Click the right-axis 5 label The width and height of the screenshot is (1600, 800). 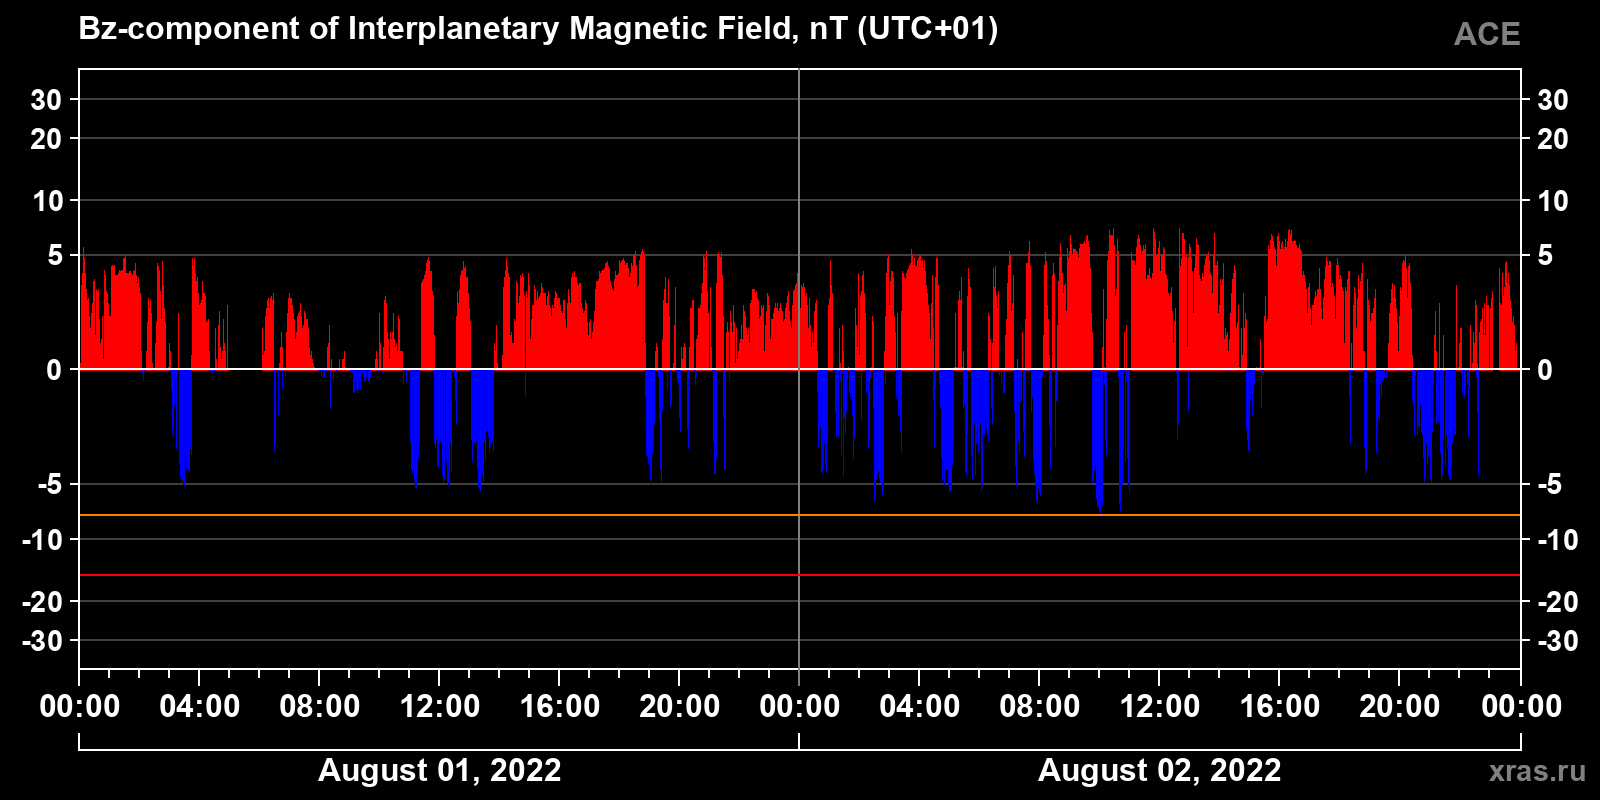point(1545,256)
